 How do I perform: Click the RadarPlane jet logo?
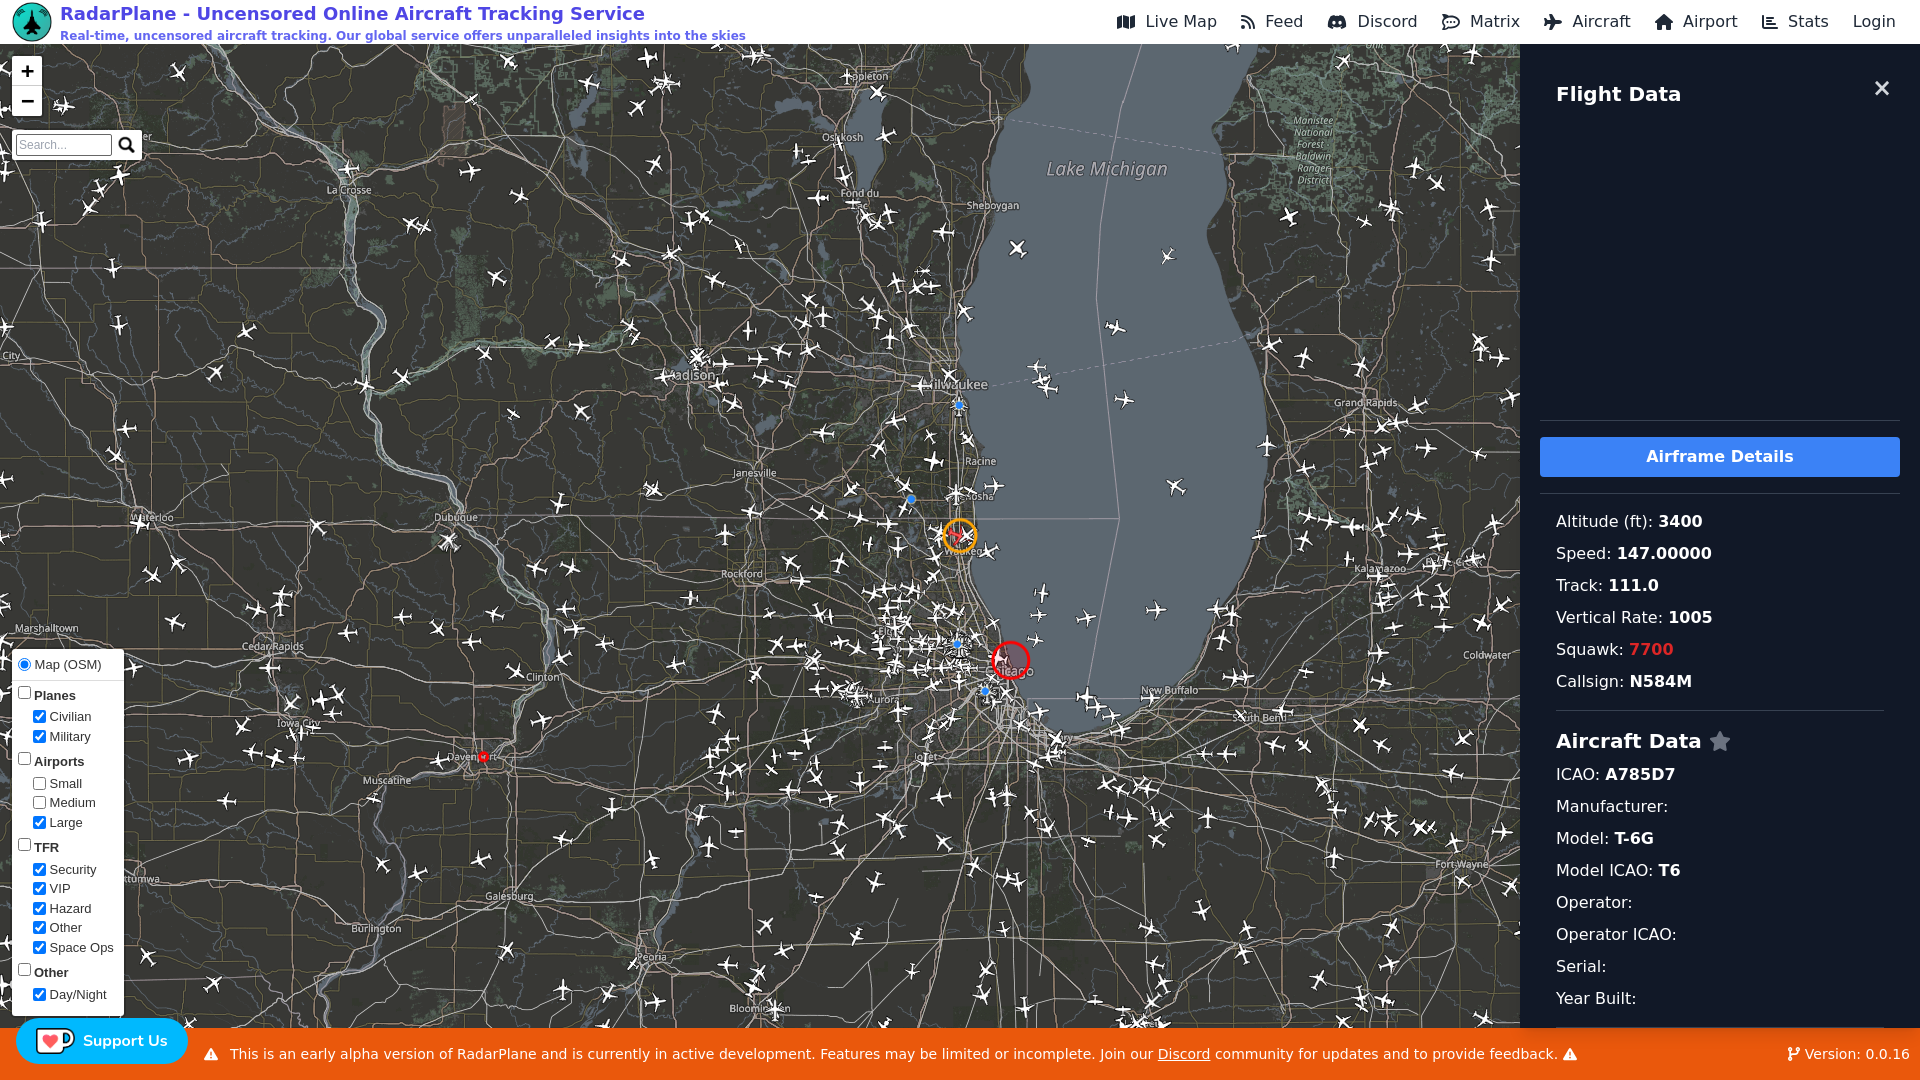[x=31, y=21]
